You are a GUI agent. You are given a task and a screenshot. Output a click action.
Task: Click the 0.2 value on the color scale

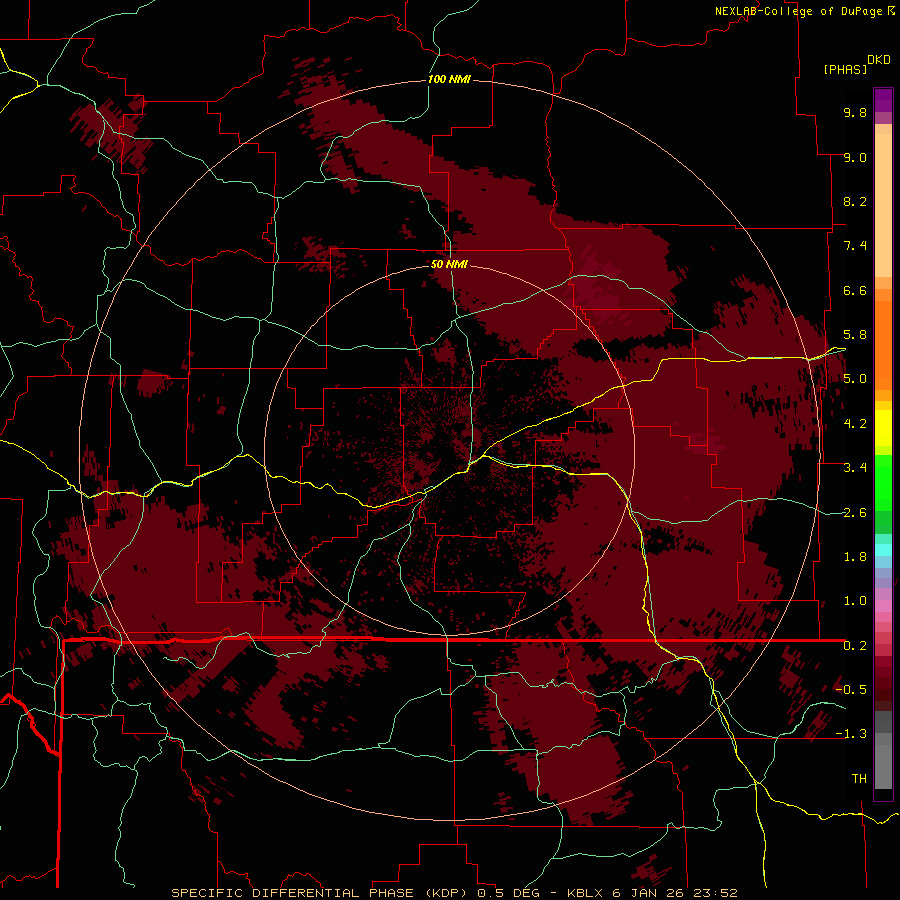tap(855, 646)
